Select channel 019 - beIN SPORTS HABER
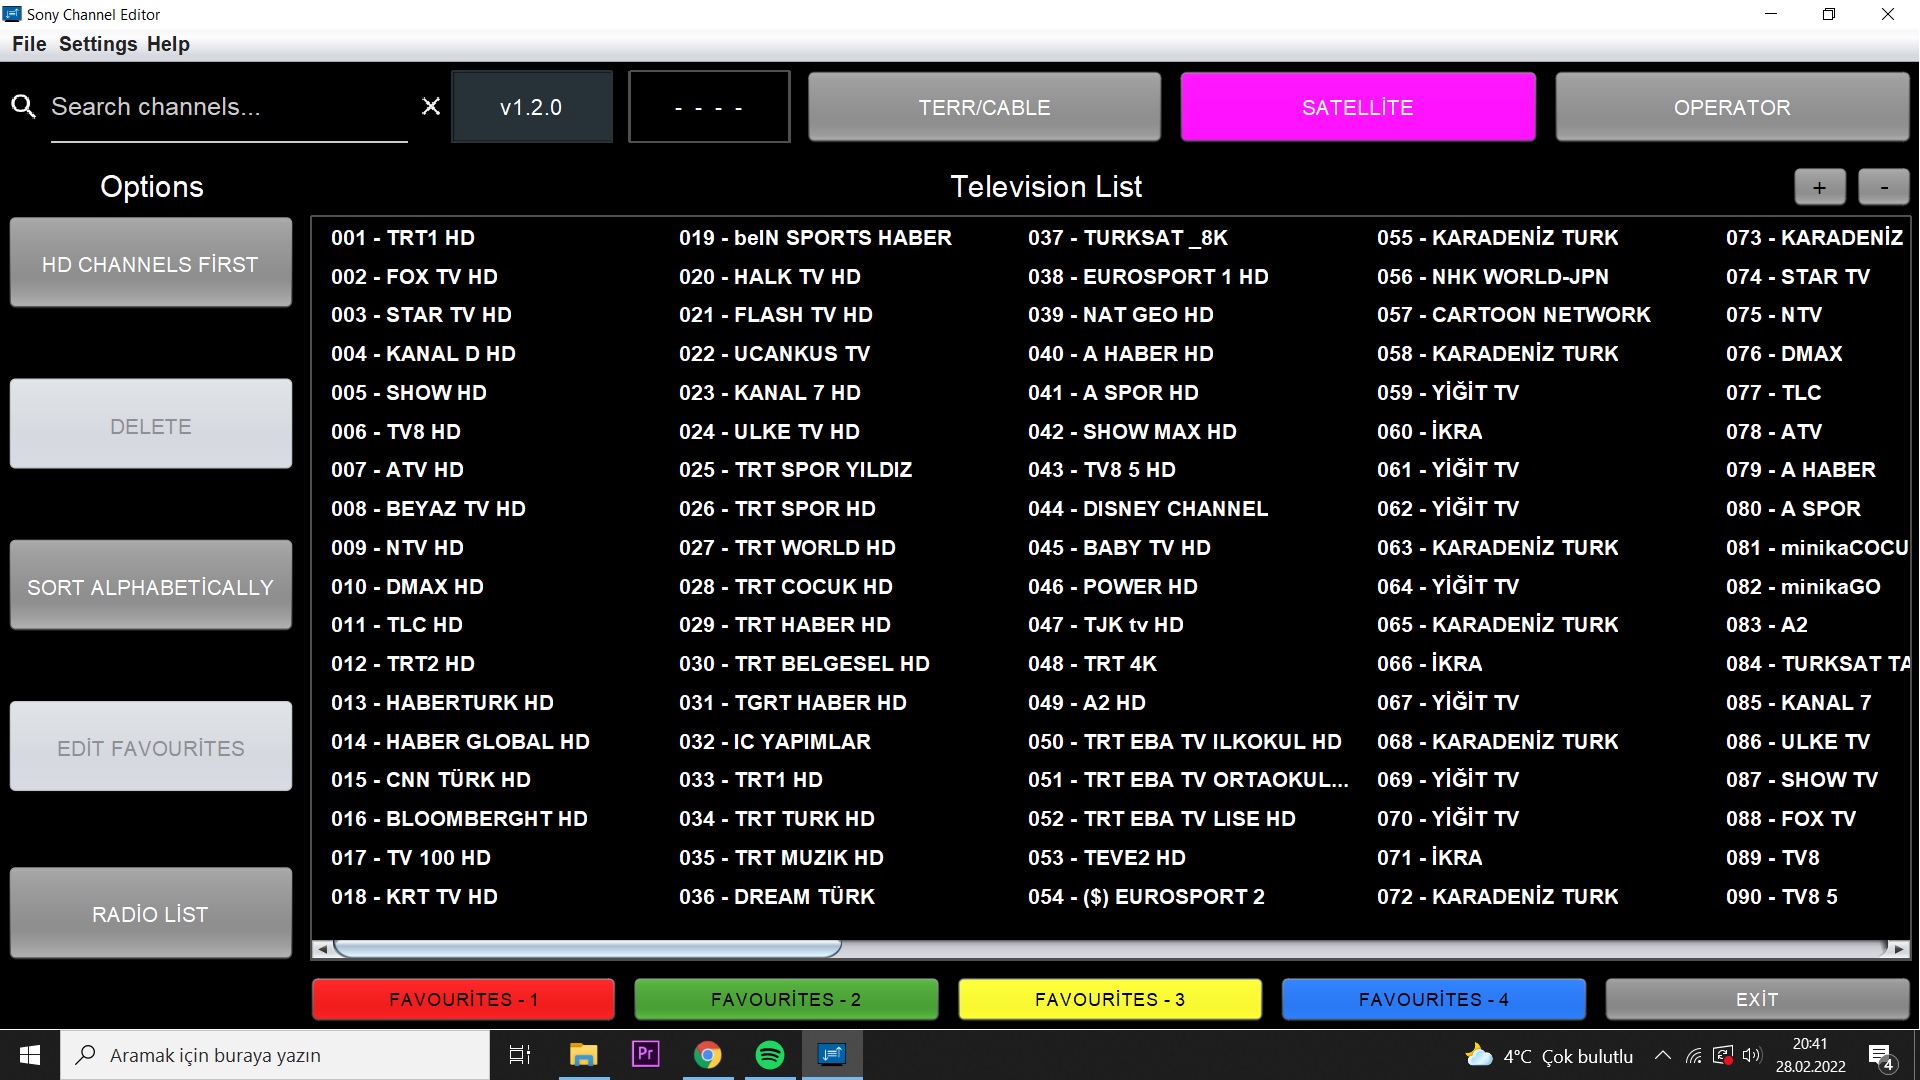This screenshot has height=1080, width=1920. (815, 238)
